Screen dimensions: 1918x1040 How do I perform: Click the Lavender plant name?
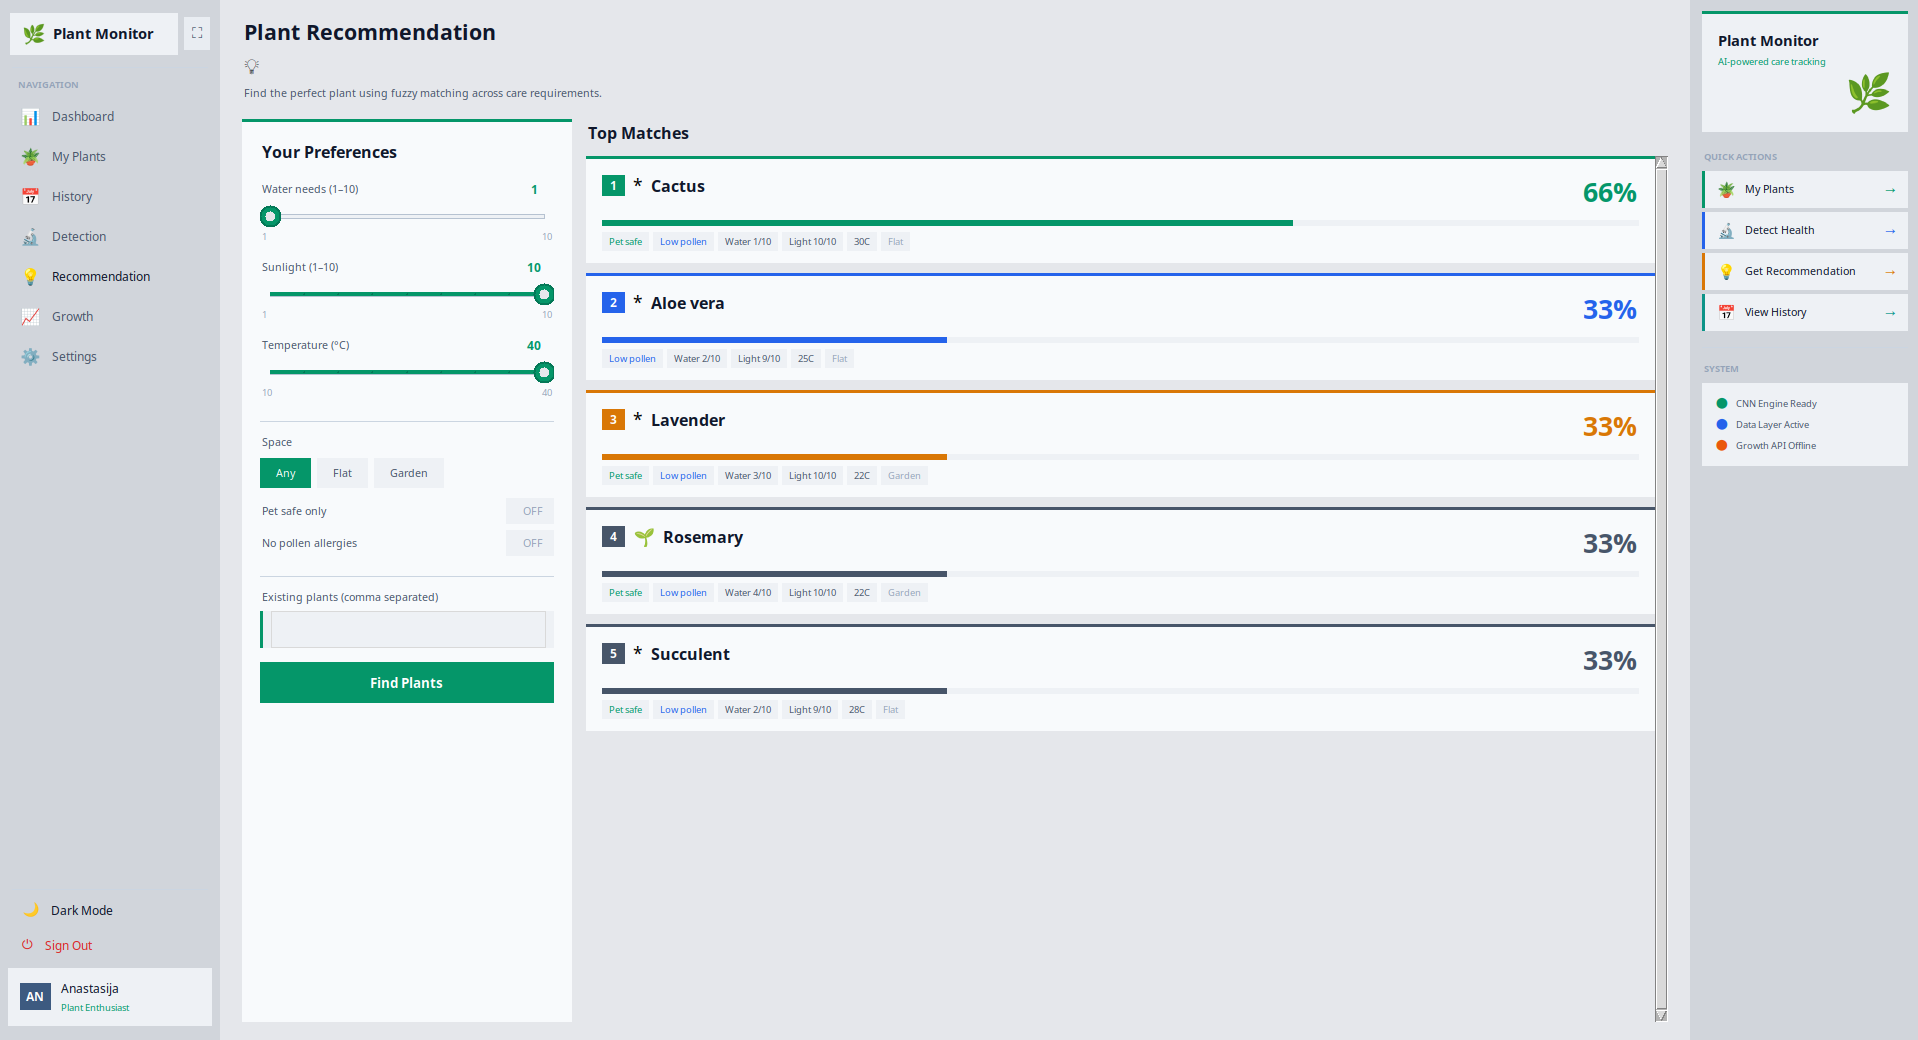[688, 420]
